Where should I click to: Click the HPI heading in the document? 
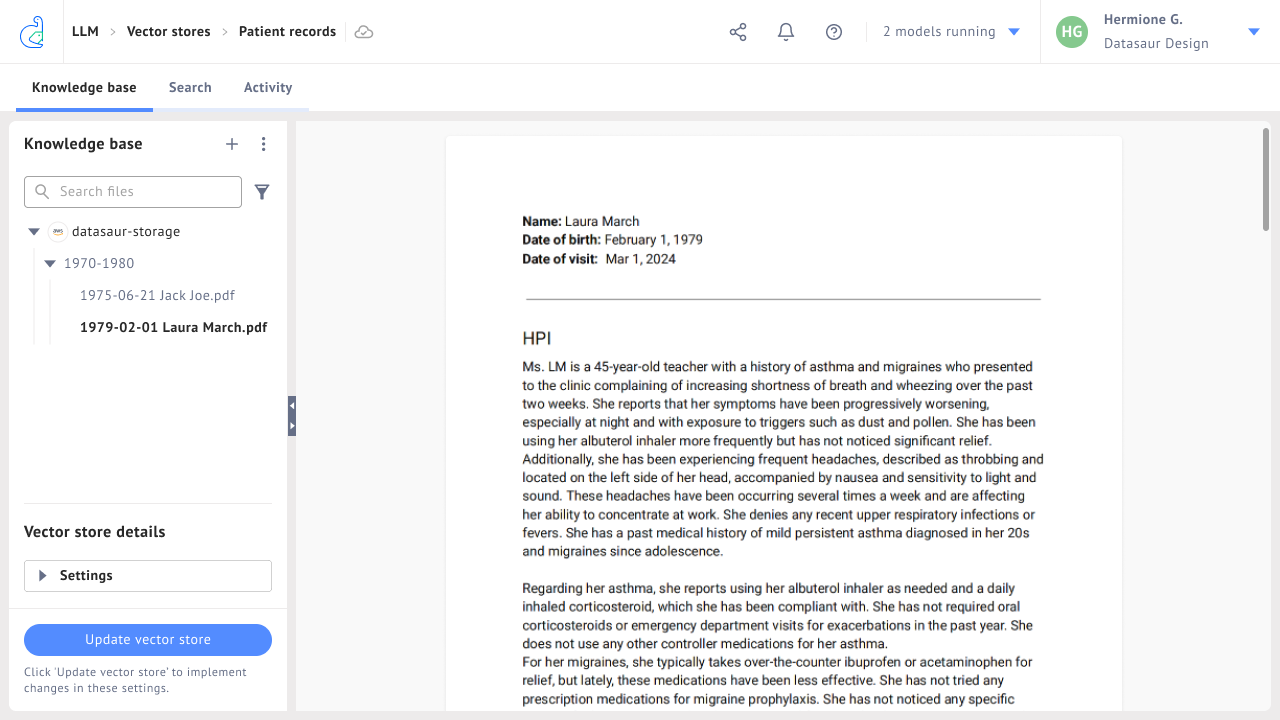(537, 339)
